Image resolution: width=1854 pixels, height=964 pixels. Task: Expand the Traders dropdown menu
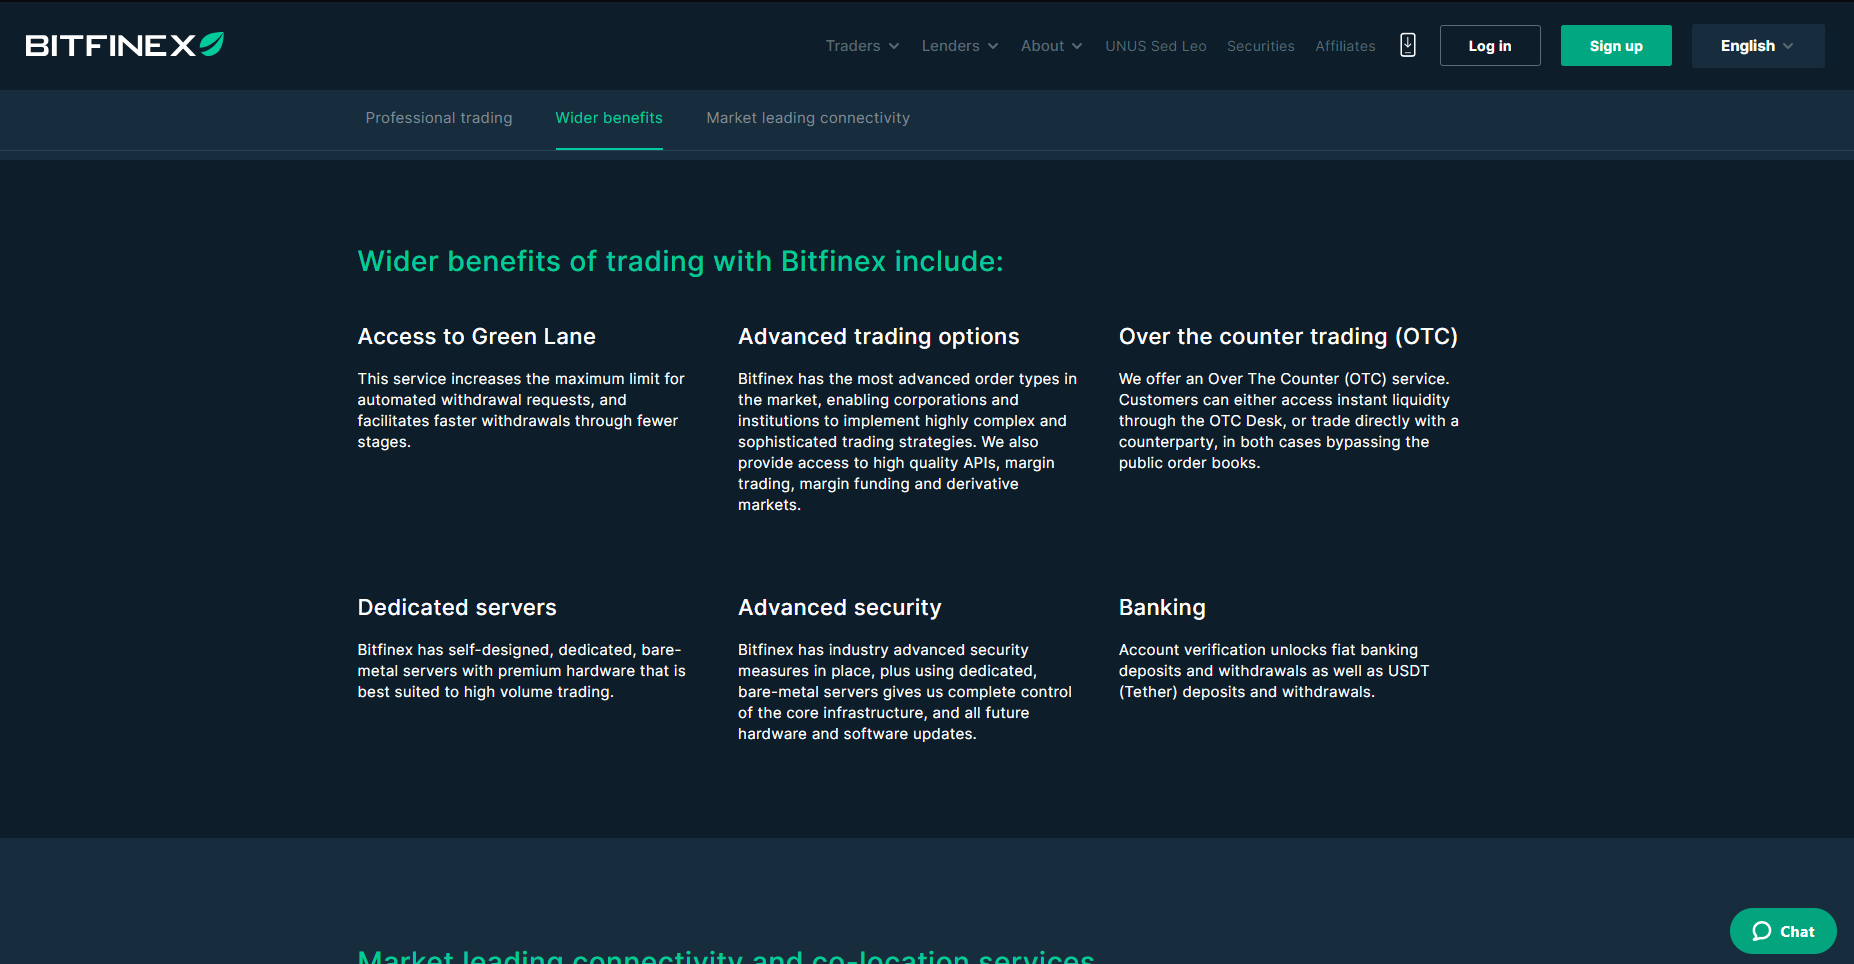click(x=862, y=46)
